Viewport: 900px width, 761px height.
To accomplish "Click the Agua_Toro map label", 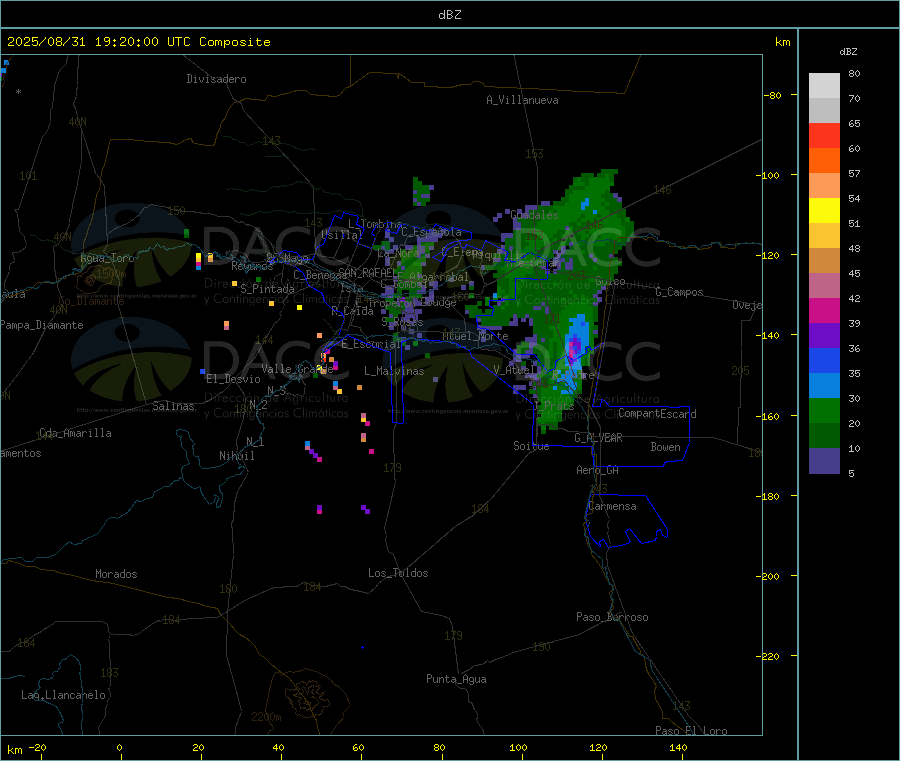I will (107, 258).
